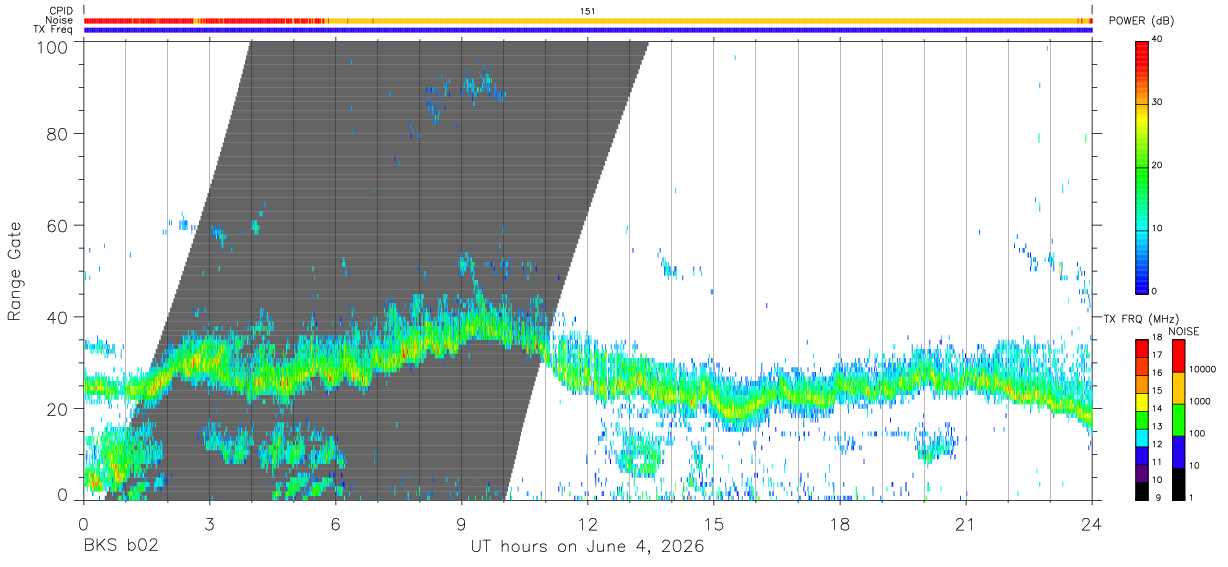Click the TX Freq label at top left
This screenshot has height=567, width=1228.
[x=53, y=30]
